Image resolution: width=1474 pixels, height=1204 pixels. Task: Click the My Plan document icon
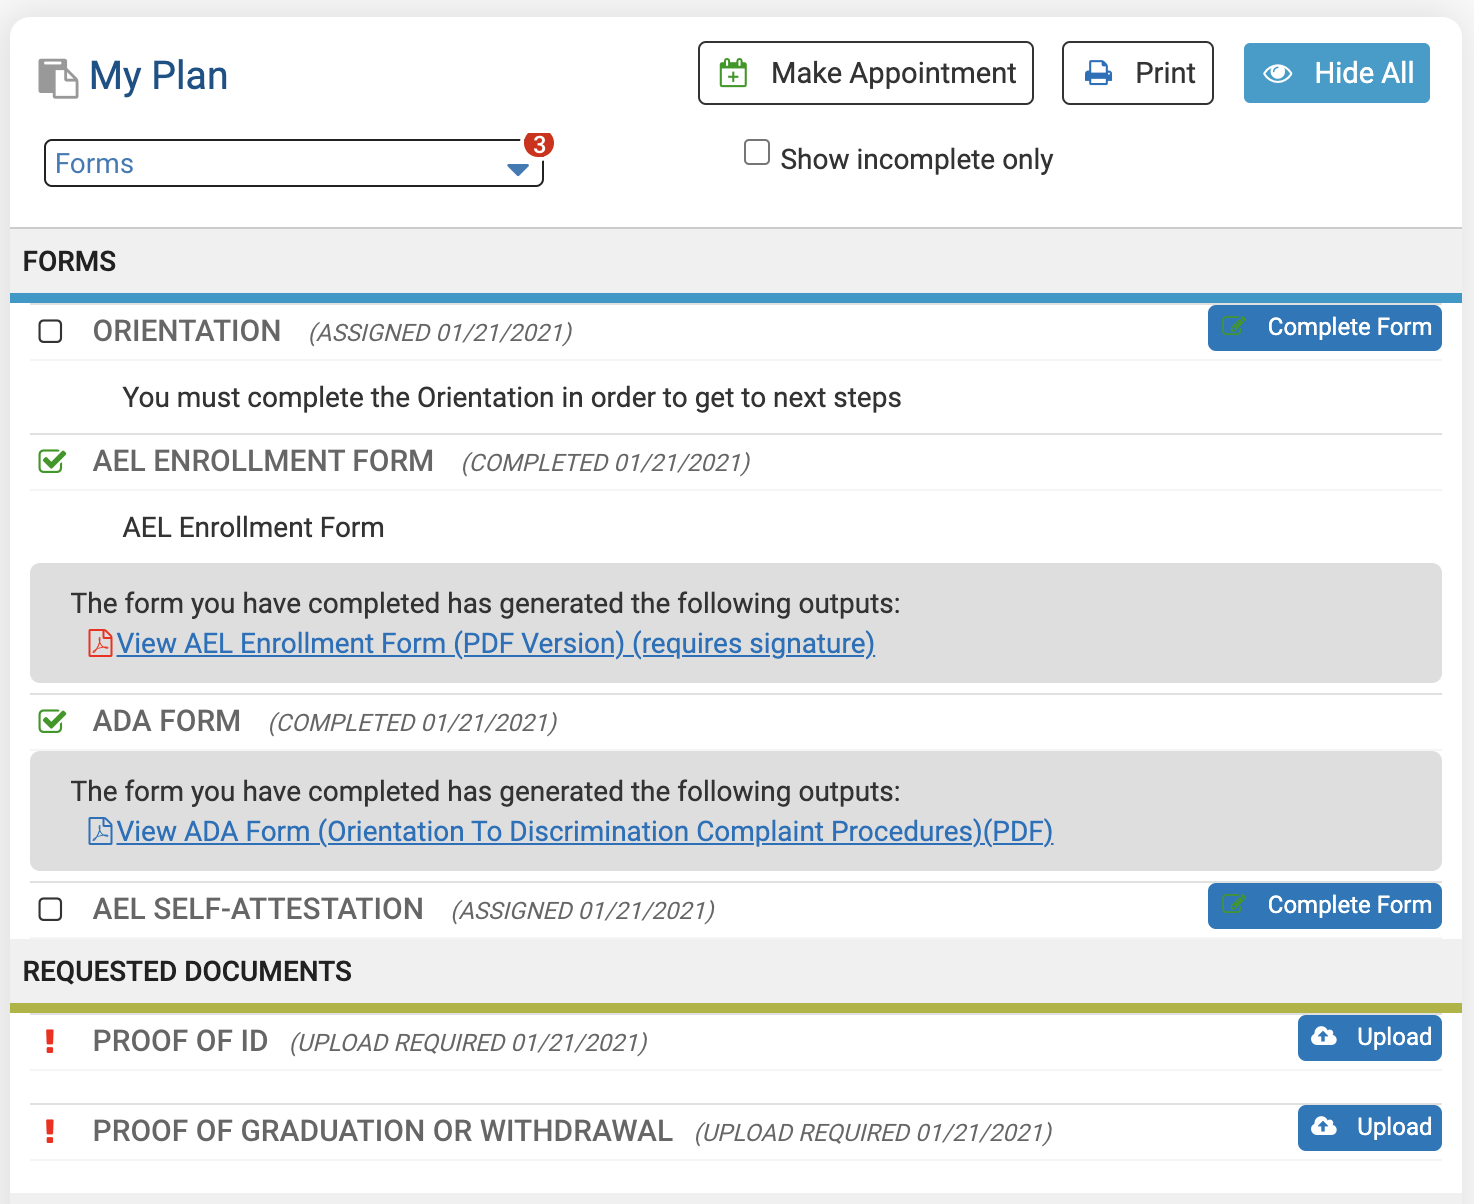coord(58,78)
